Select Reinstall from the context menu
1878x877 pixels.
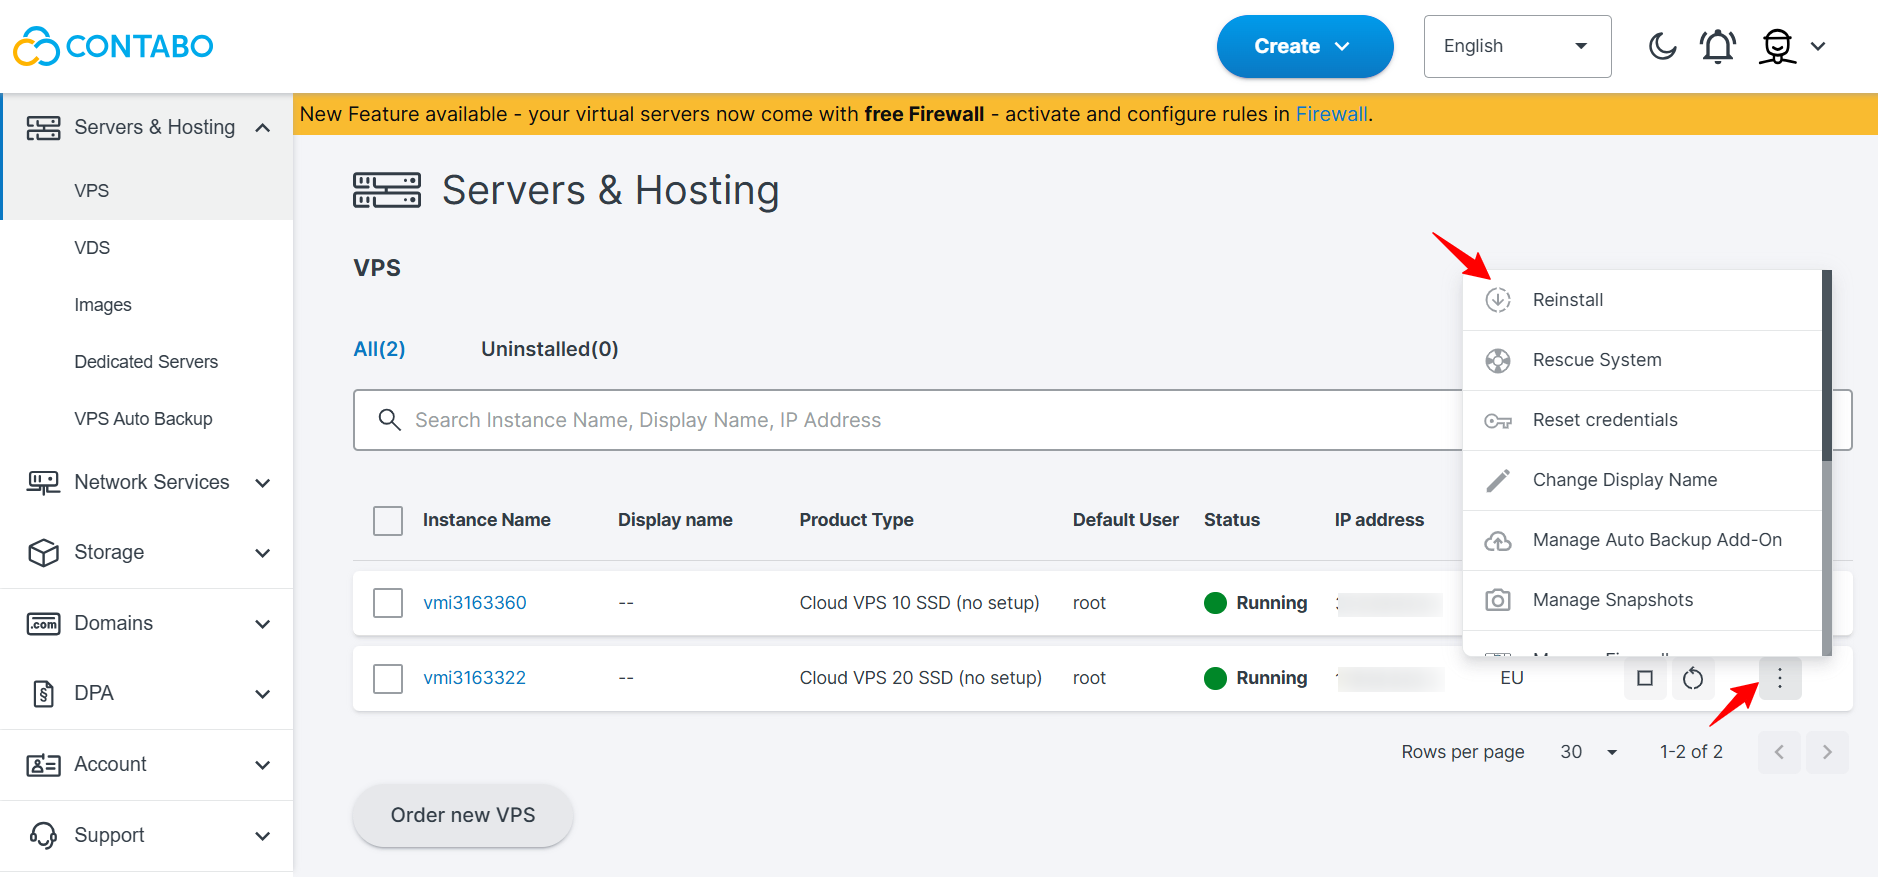1642,300
